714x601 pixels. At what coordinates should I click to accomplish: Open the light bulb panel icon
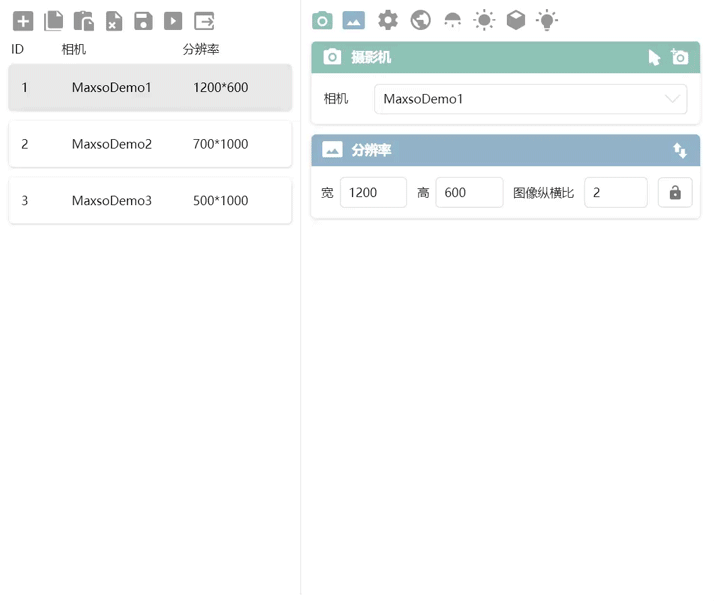[547, 20]
